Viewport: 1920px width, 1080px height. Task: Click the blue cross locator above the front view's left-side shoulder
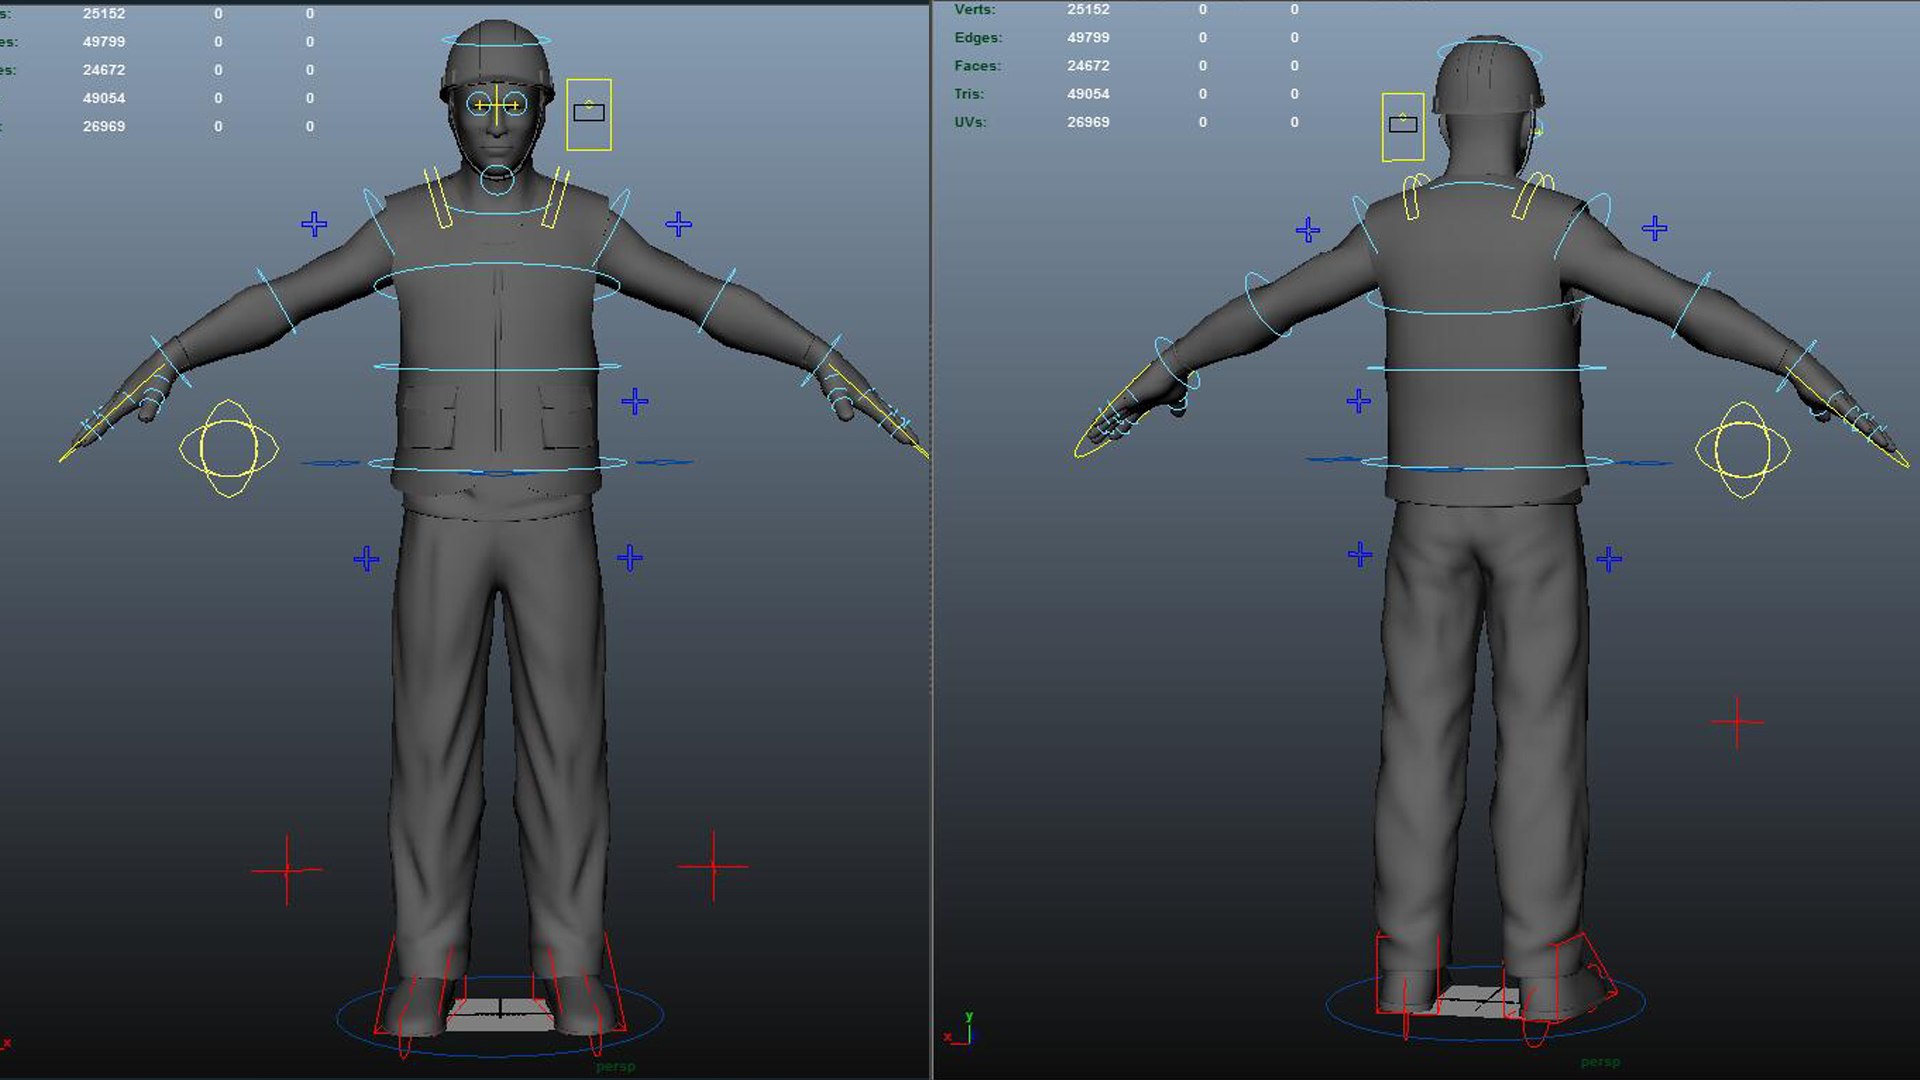314,224
